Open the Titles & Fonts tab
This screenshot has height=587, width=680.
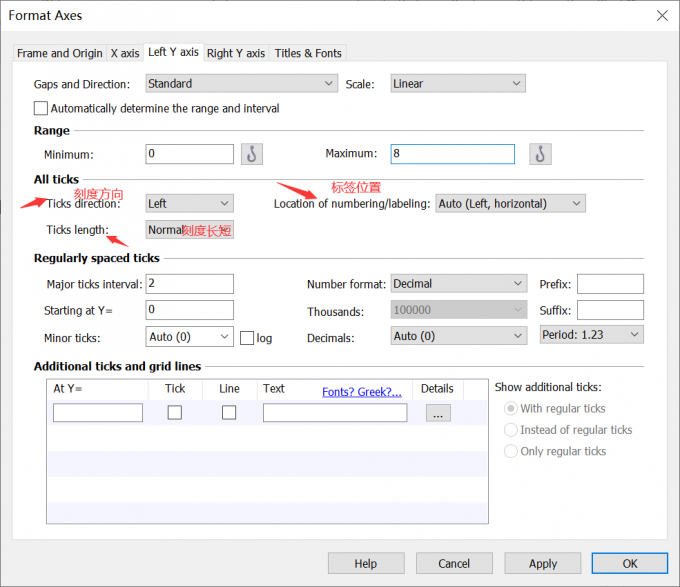[x=308, y=53]
